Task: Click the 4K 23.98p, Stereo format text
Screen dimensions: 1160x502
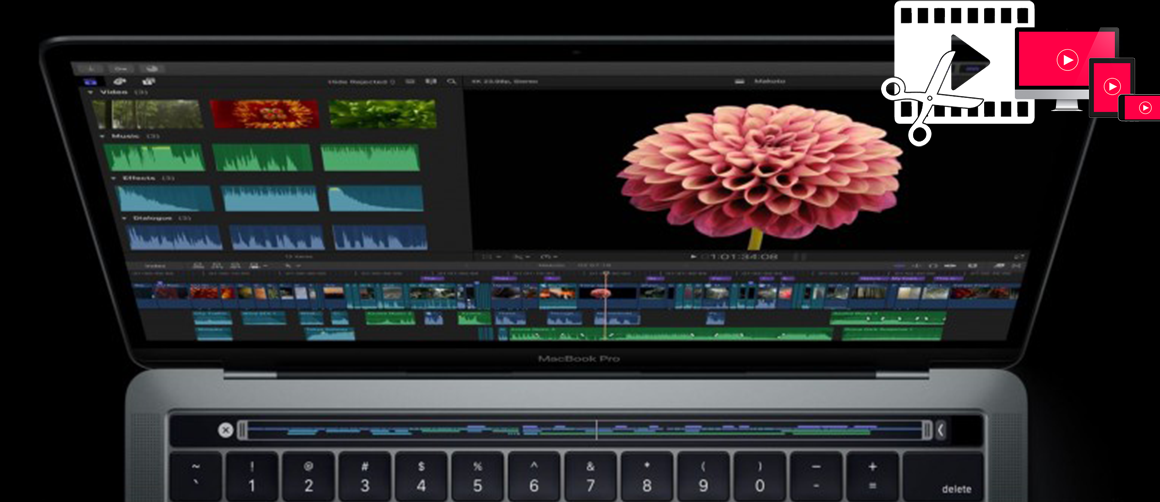Action: click(505, 81)
